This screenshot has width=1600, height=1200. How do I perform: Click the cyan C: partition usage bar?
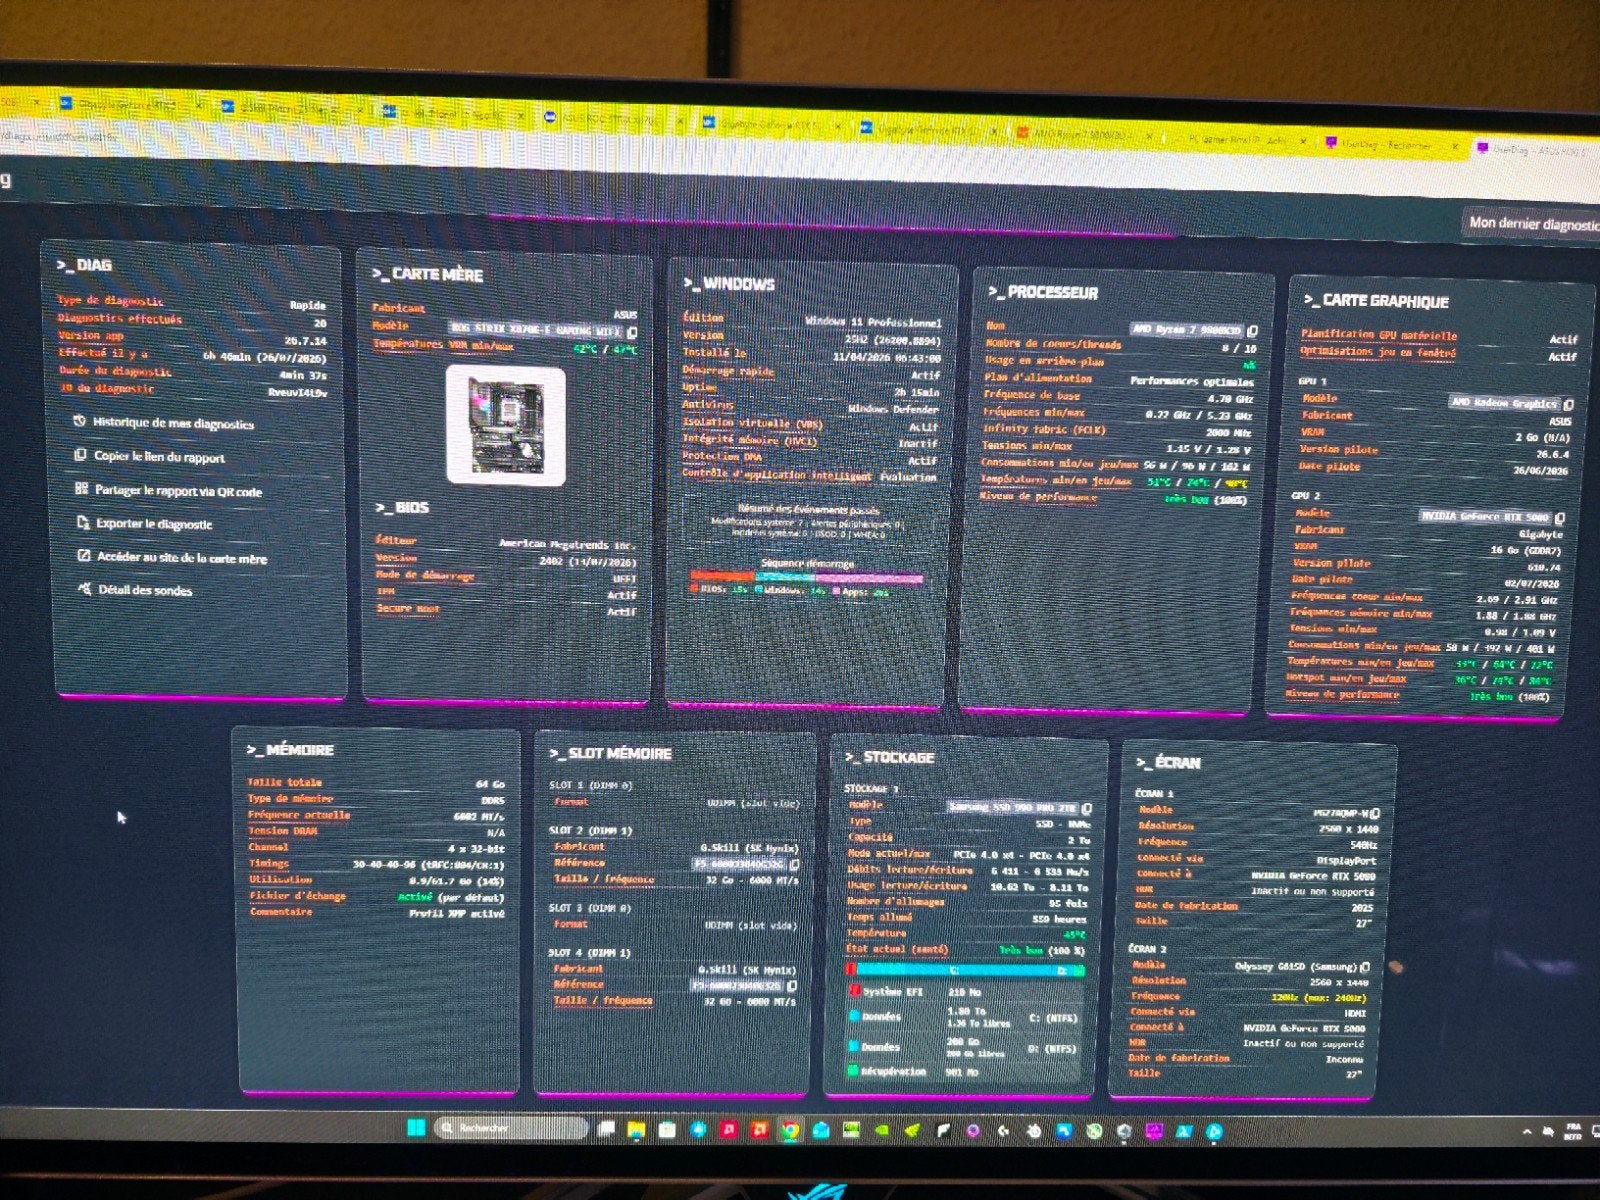click(955, 970)
